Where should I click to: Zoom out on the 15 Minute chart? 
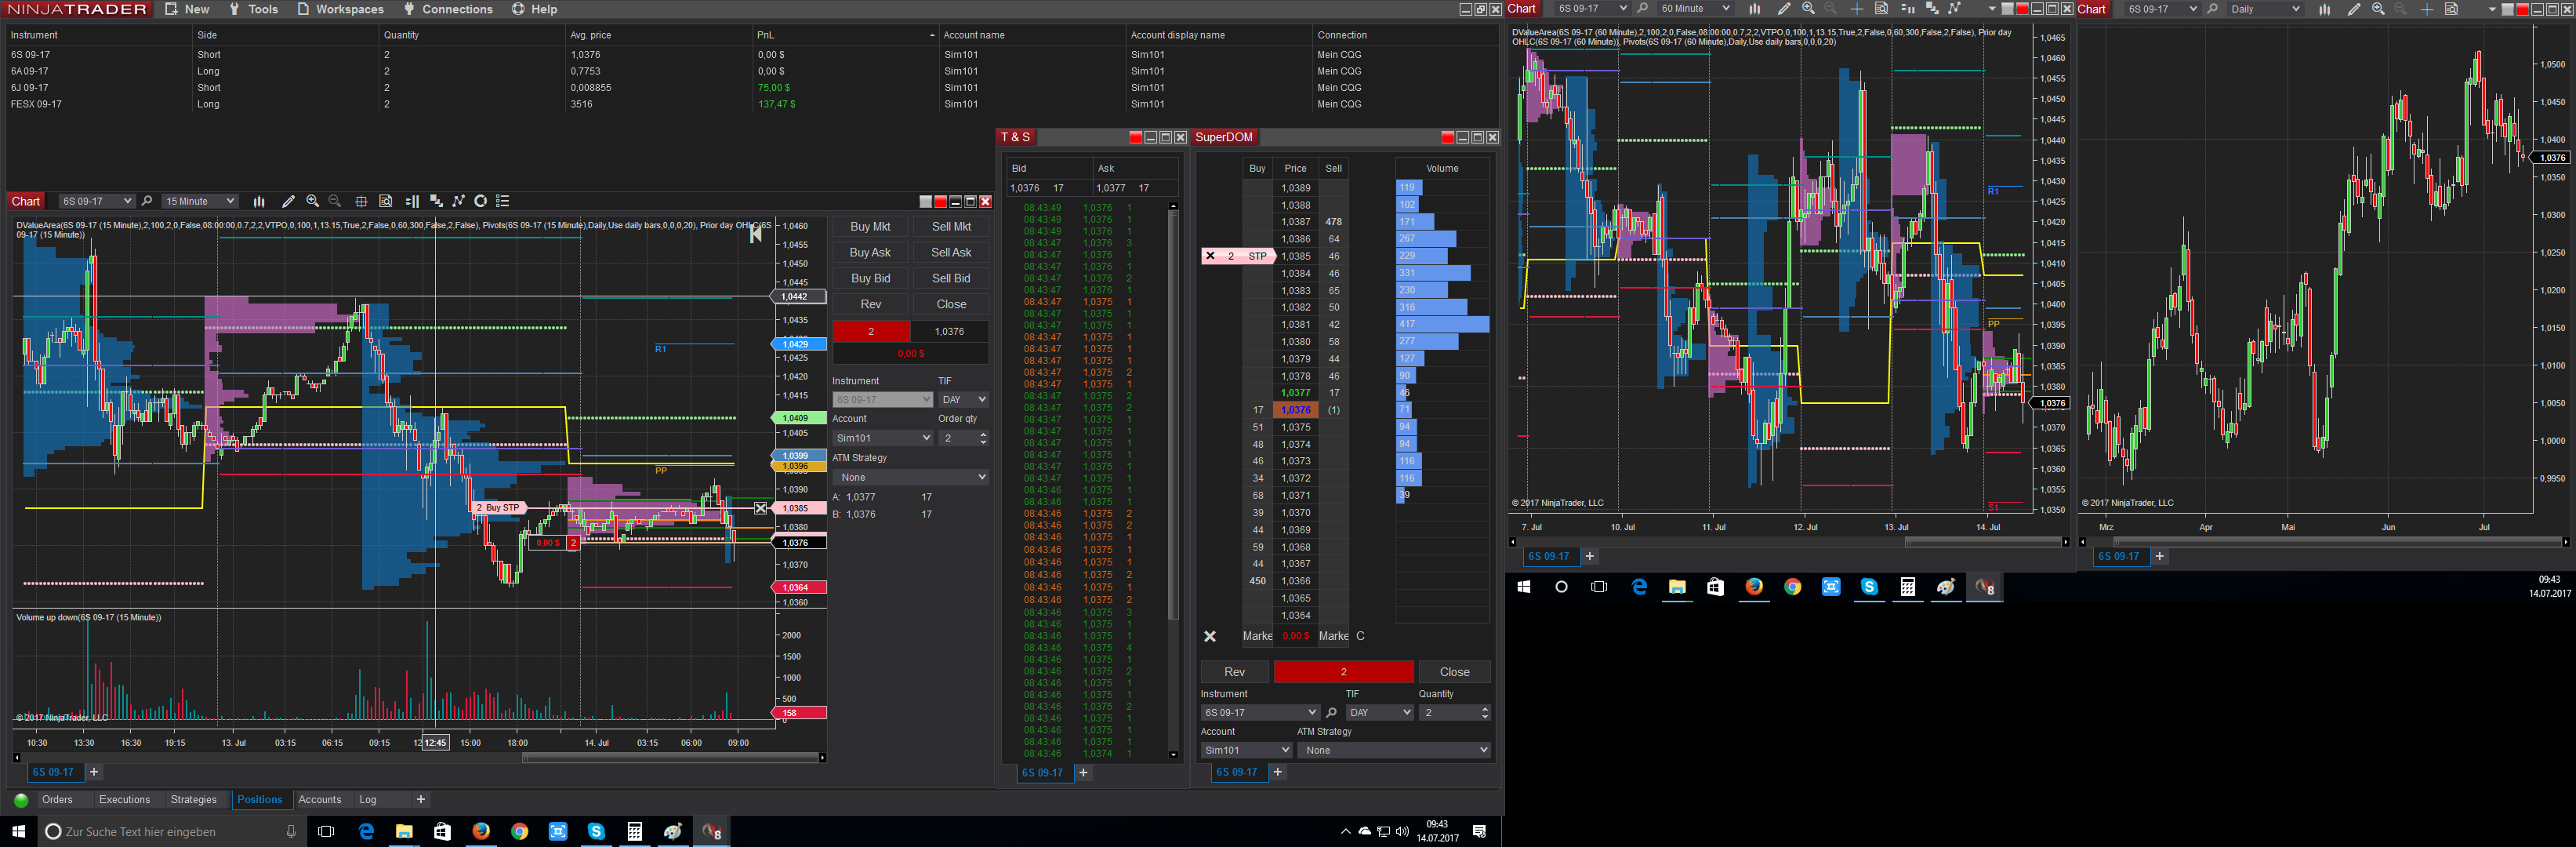pos(335,201)
